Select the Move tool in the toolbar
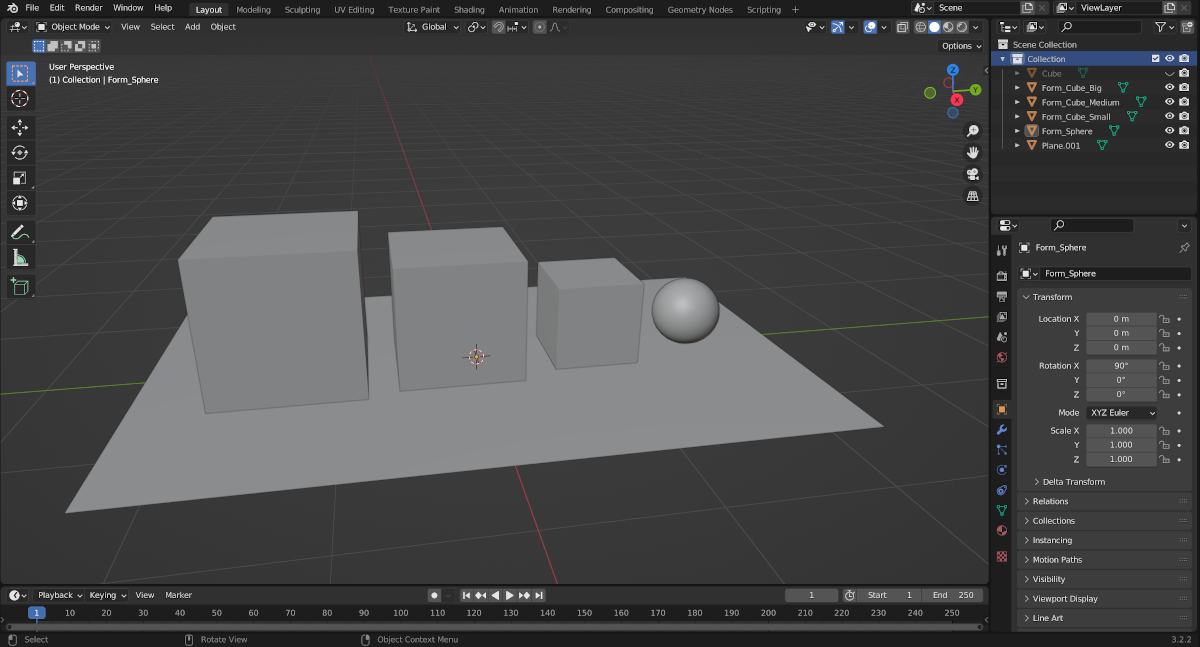 [20, 127]
